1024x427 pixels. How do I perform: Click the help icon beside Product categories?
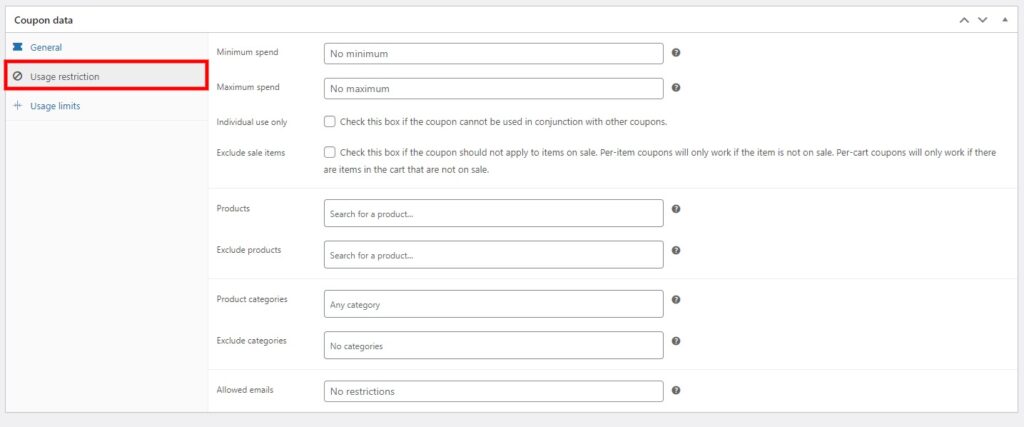(x=676, y=300)
